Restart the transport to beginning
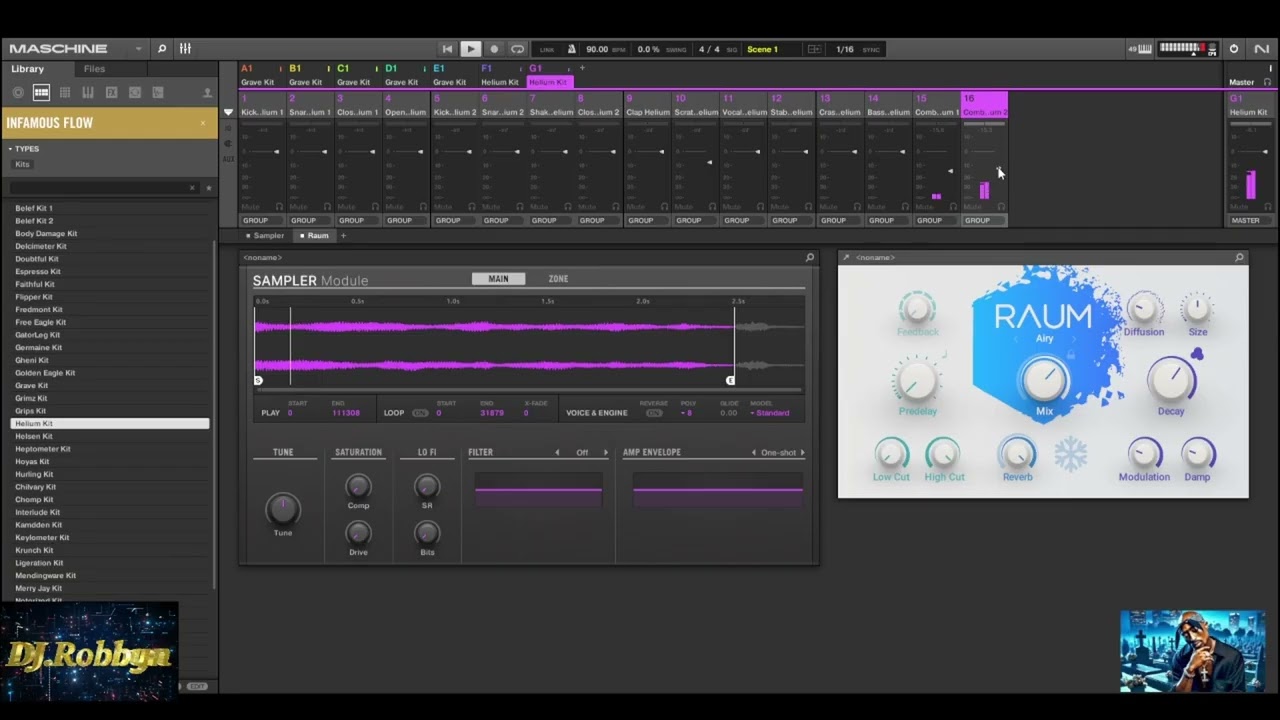 pyautogui.click(x=447, y=49)
